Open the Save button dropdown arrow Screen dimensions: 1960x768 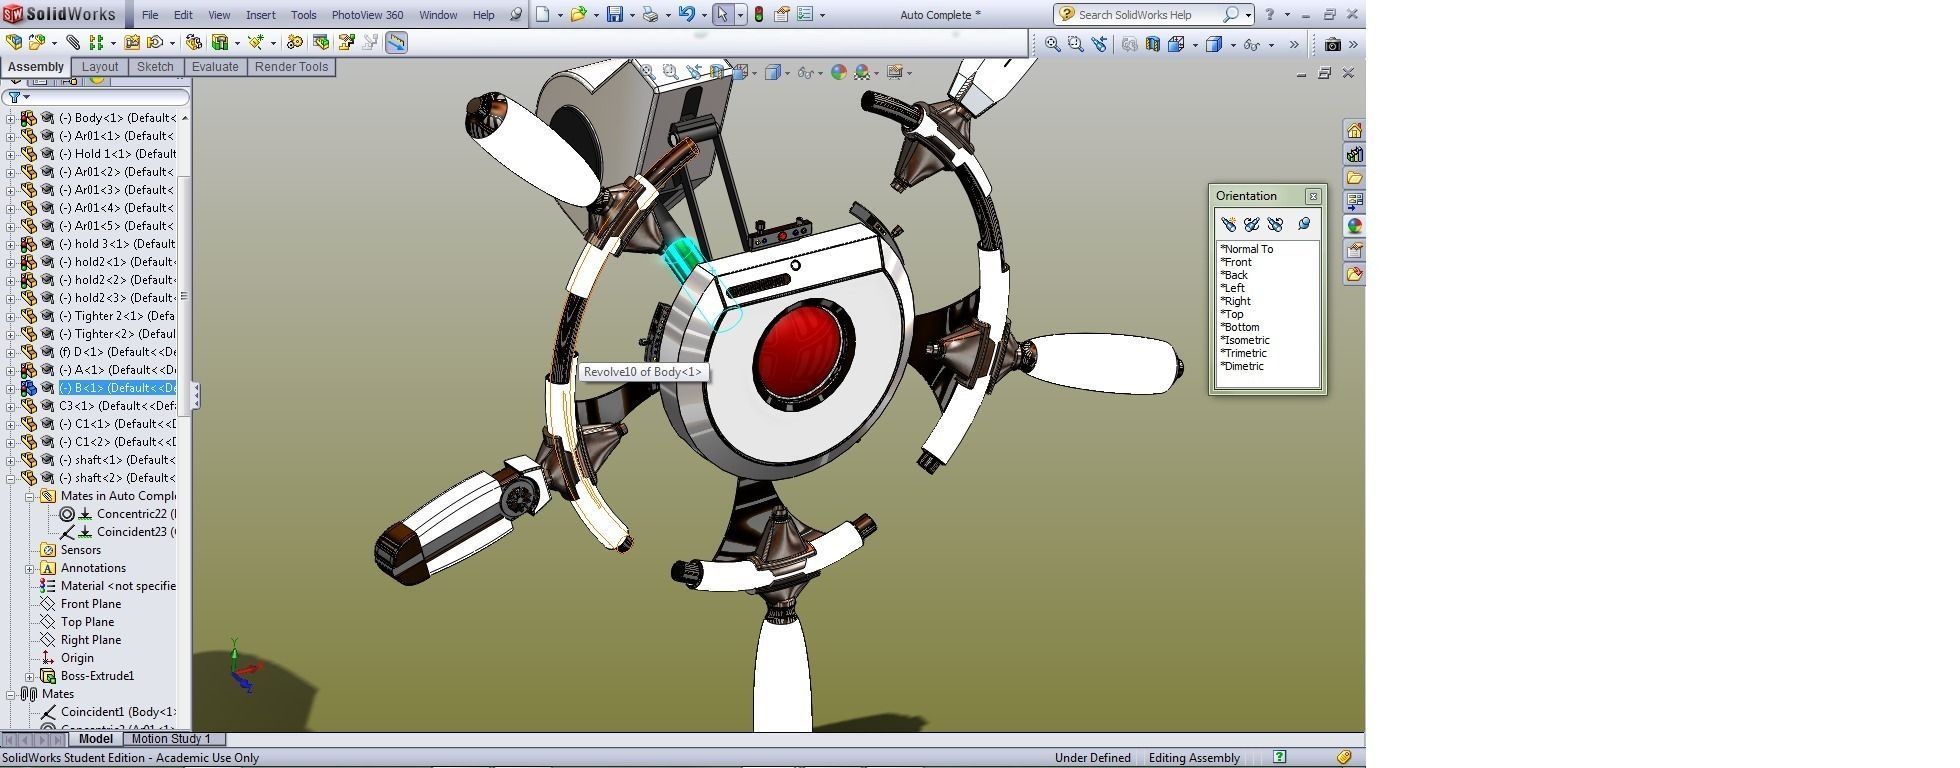click(x=633, y=15)
